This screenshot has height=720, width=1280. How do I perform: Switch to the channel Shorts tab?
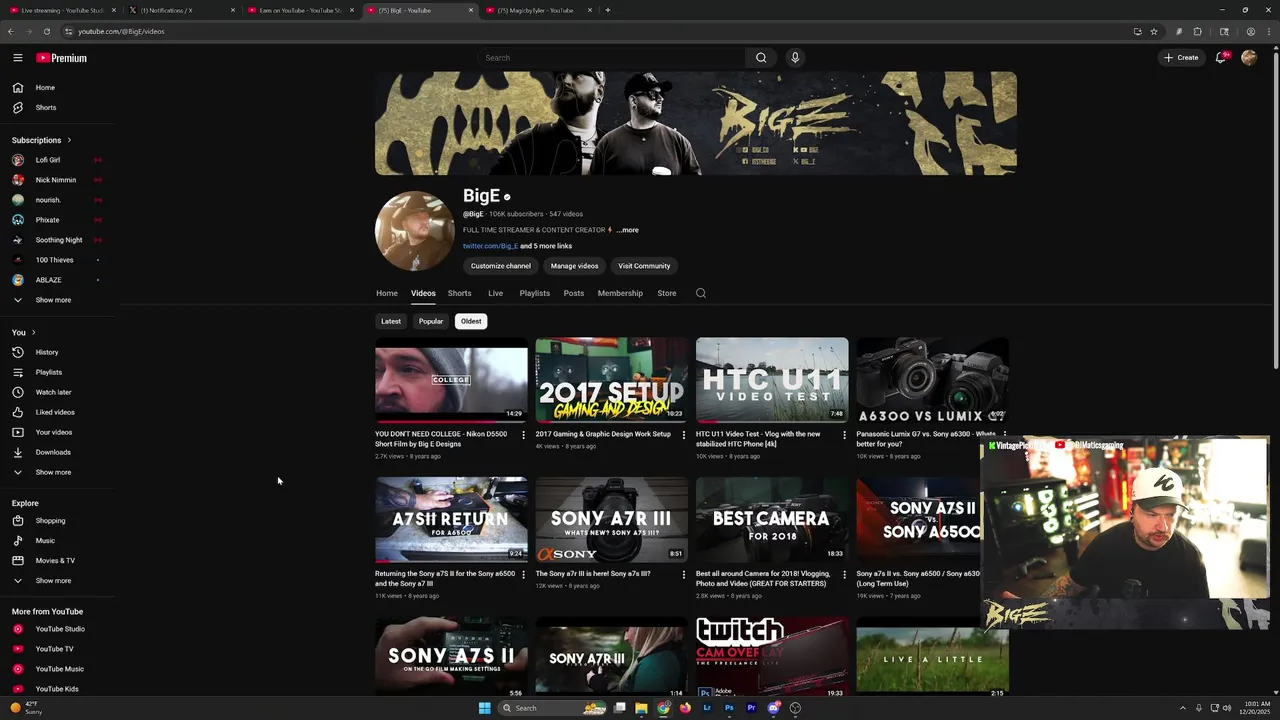click(x=459, y=293)
